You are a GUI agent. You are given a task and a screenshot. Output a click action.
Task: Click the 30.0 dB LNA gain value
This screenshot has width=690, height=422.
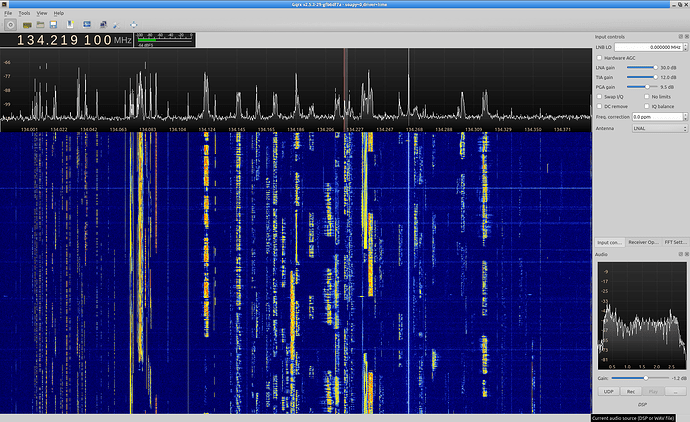[668, 68]
